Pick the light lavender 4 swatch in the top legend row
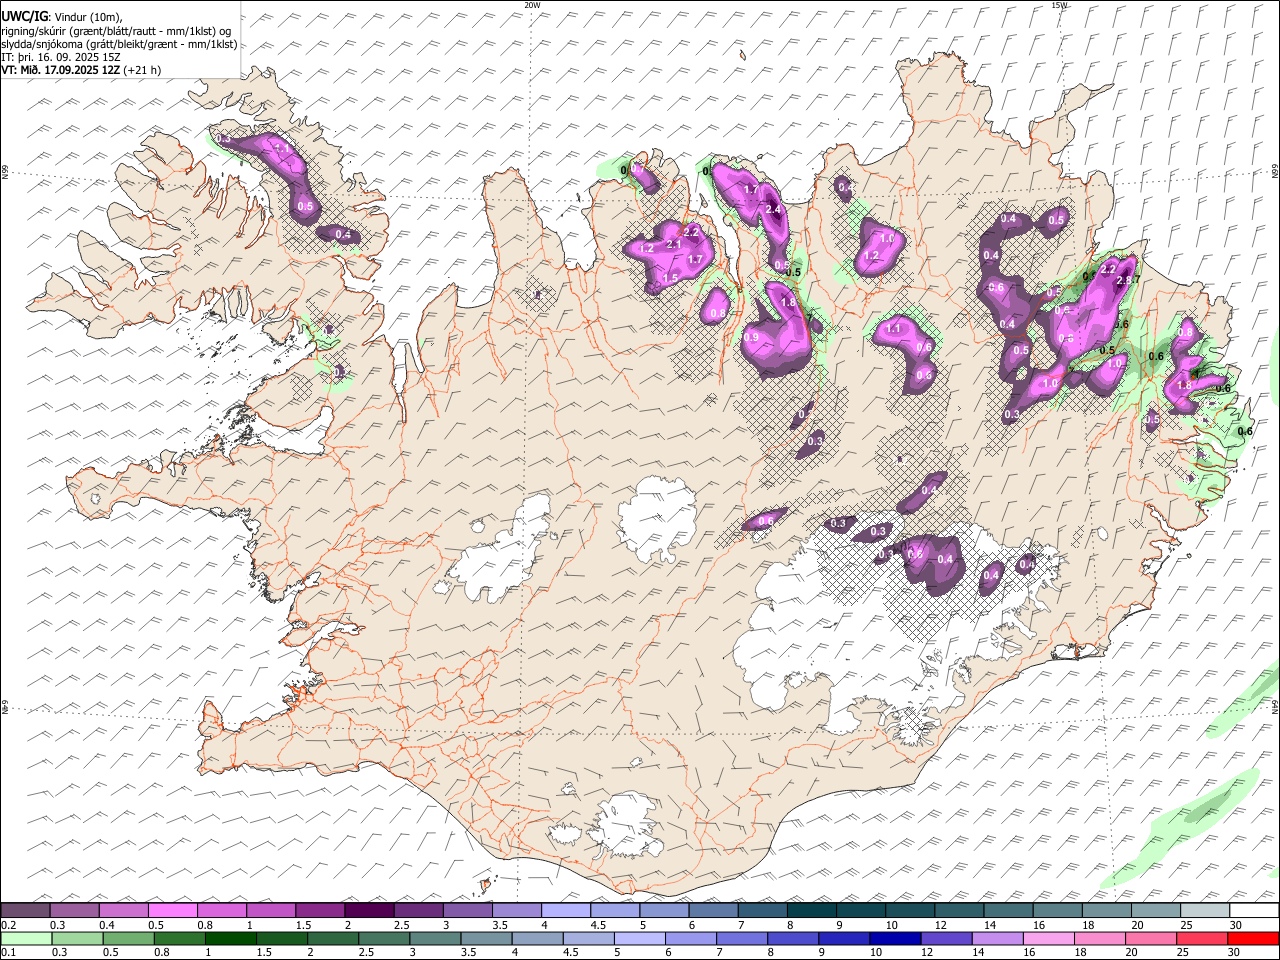1280x960 pixels. click(x=566, y=911)
